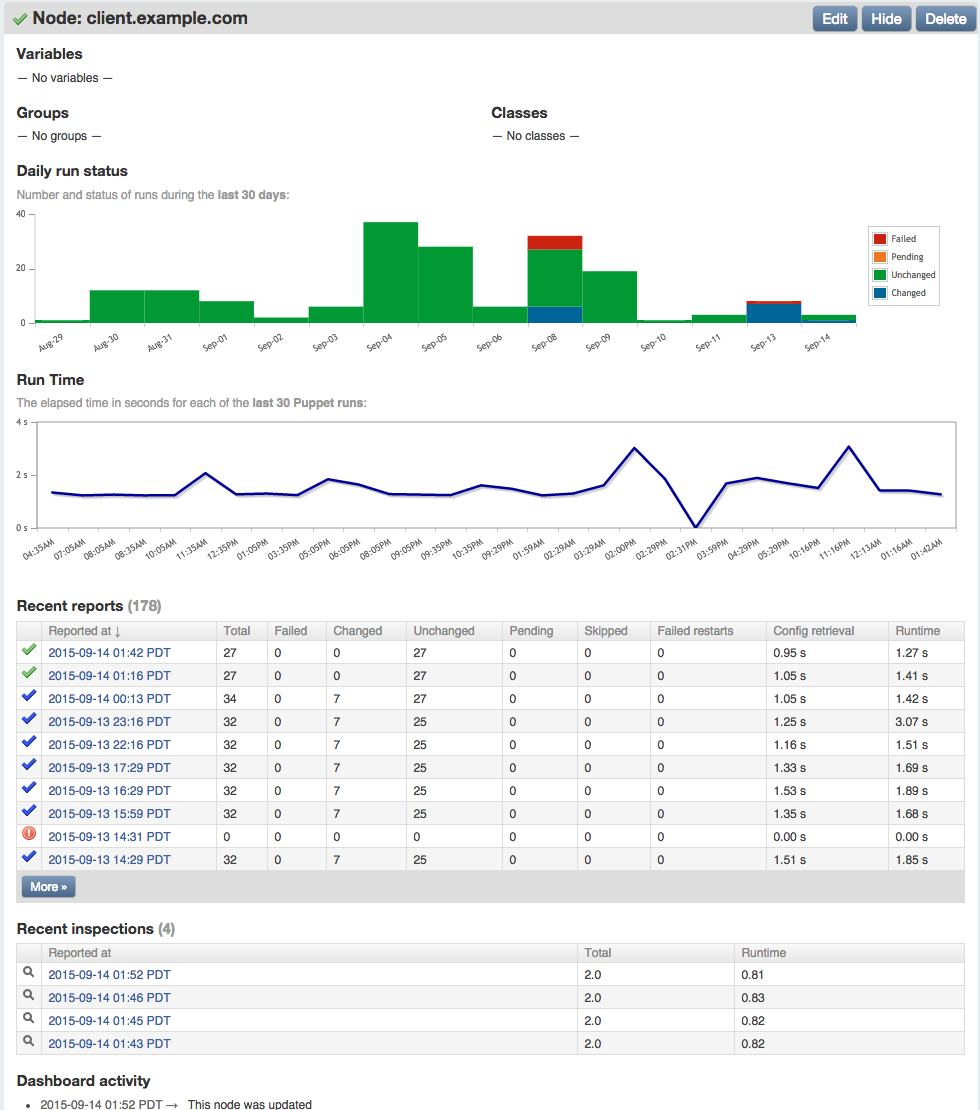Click the green checkmark on the 01:16 report row

tap(29, 672)
